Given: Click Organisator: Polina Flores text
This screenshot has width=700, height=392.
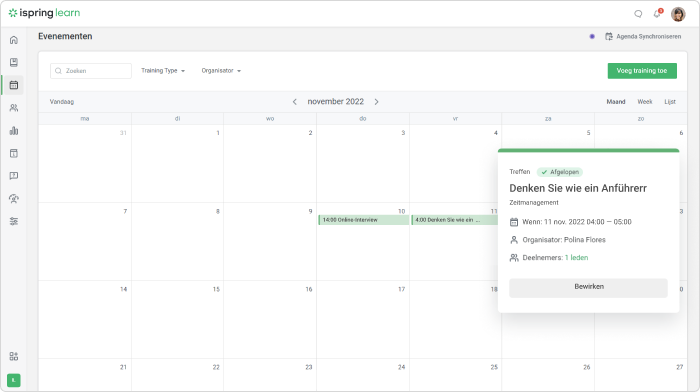Looking at the screenshot, I should (564, 240).
